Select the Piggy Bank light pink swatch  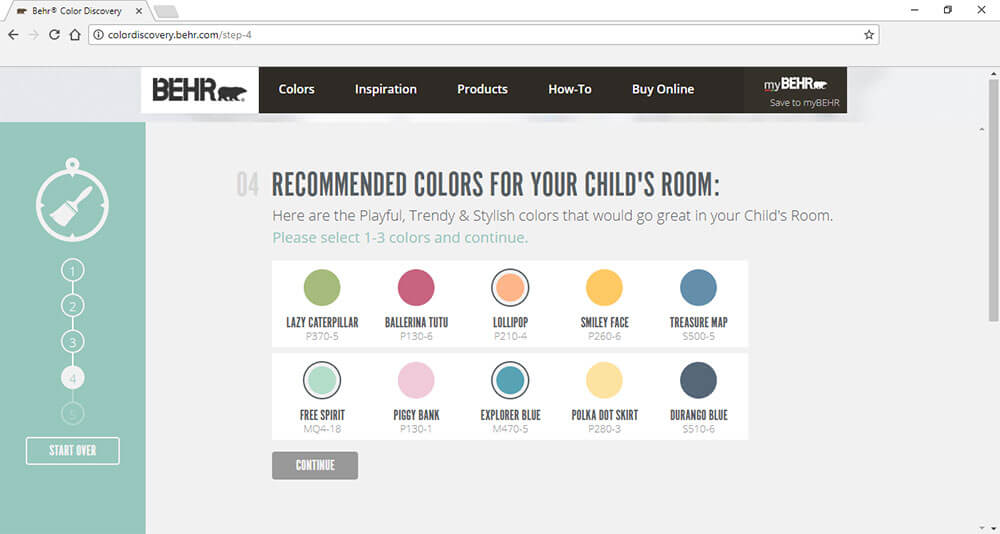(x=416, y=380)
